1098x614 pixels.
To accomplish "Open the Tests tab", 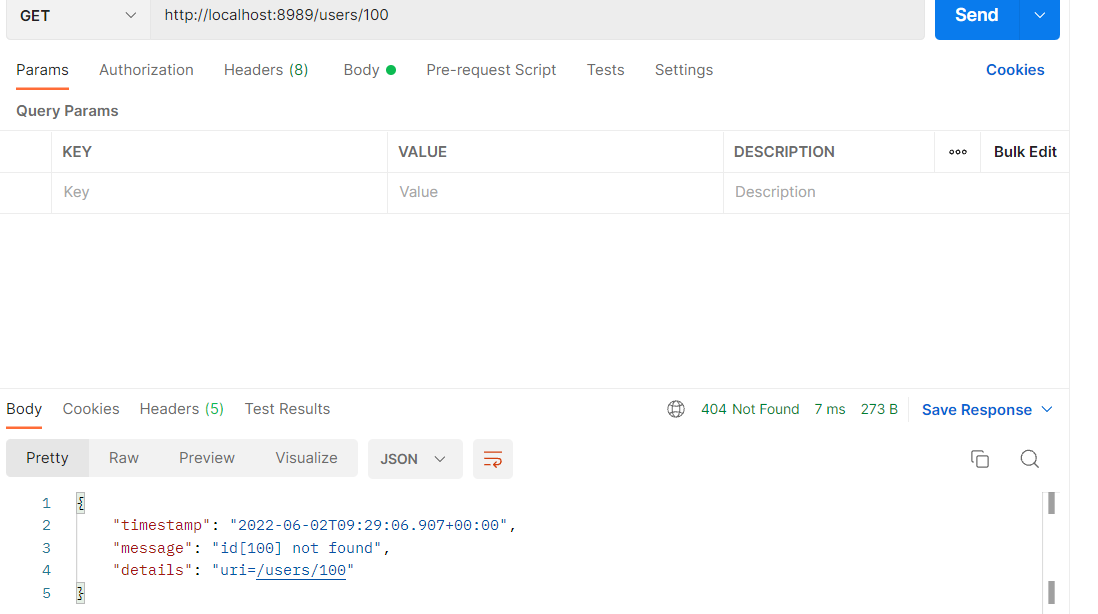I will pyautogui.click(x=605, y=70).
